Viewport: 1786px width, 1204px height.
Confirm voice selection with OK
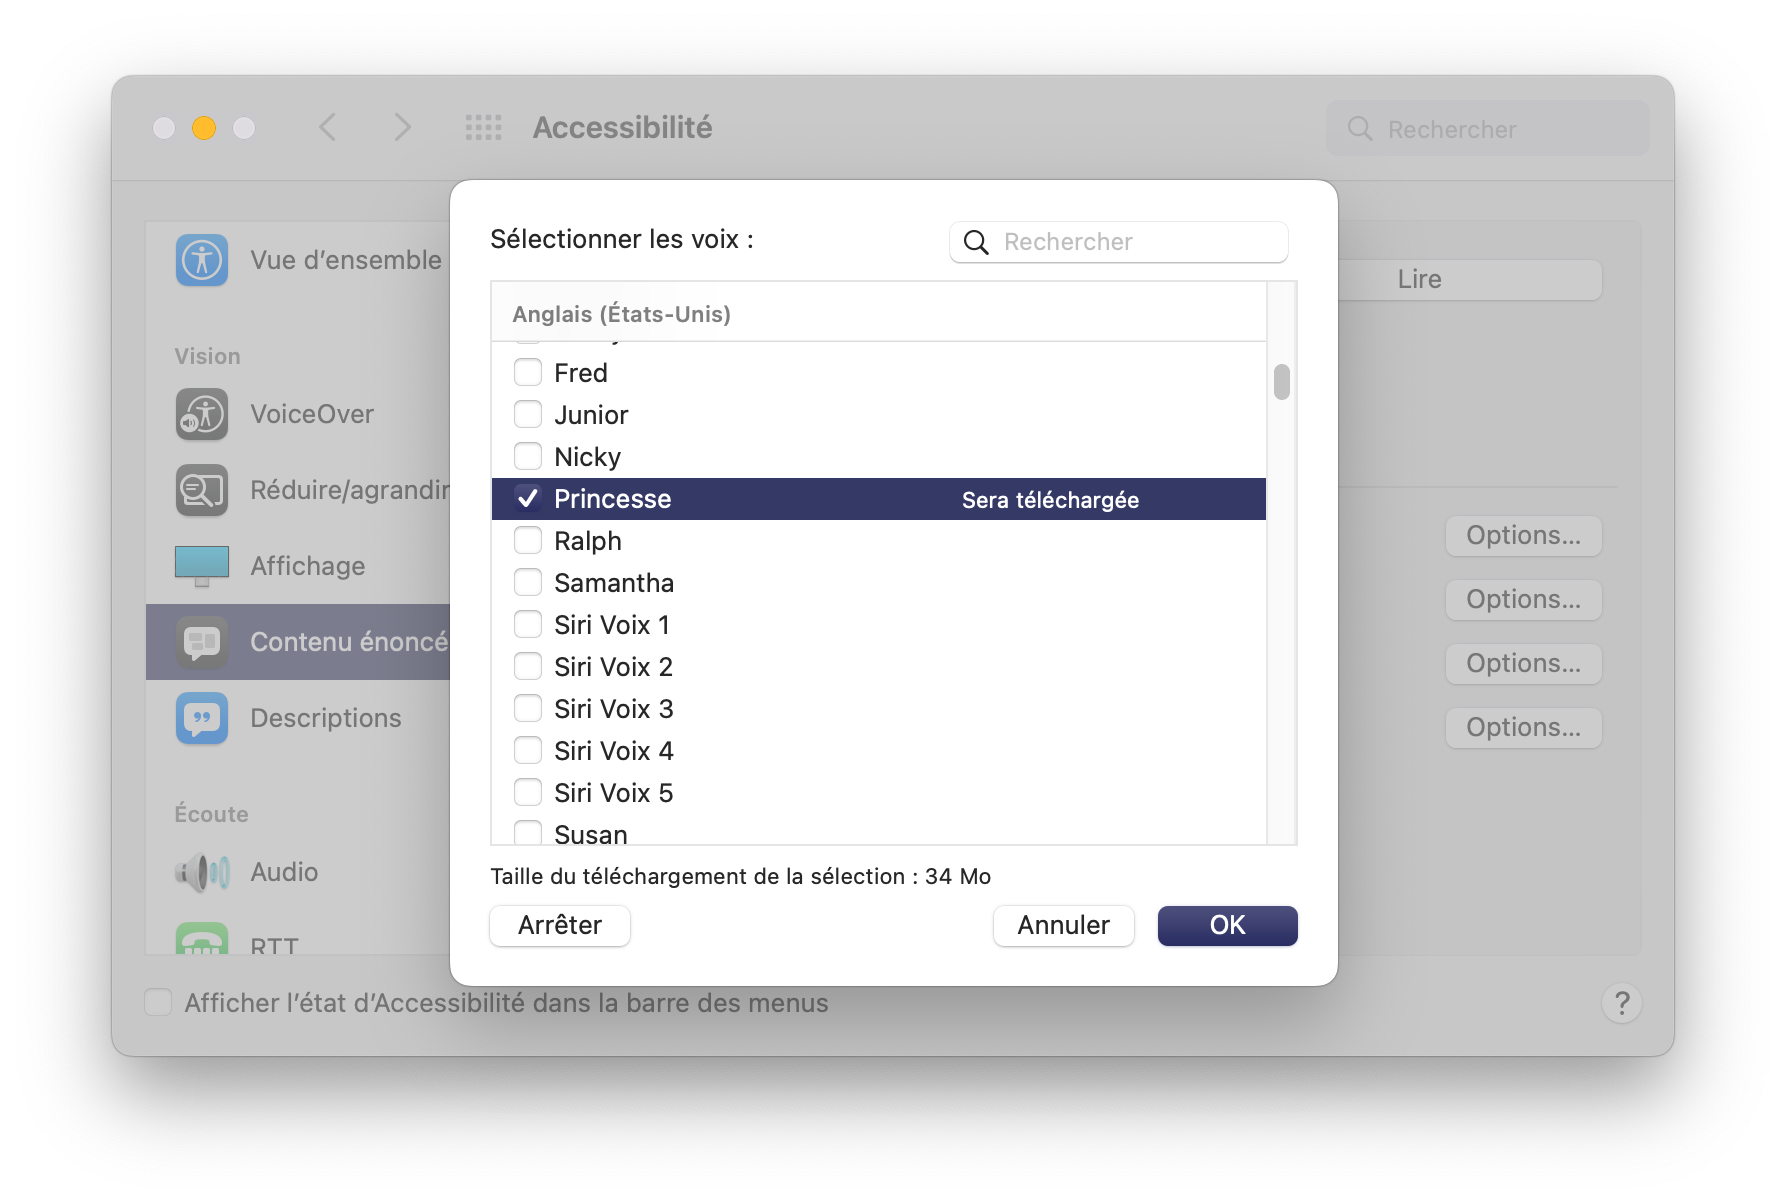[x=1228, y=925]
